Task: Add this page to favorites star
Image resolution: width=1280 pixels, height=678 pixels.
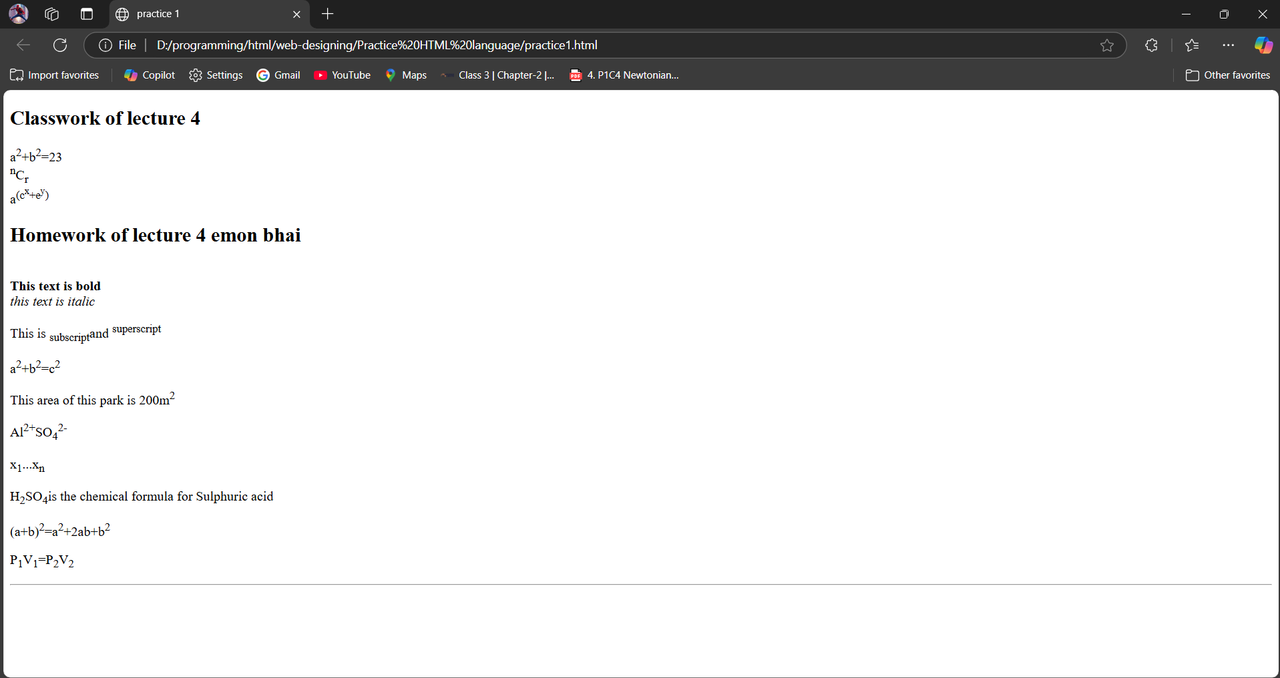Action: tap(1107, 45)
